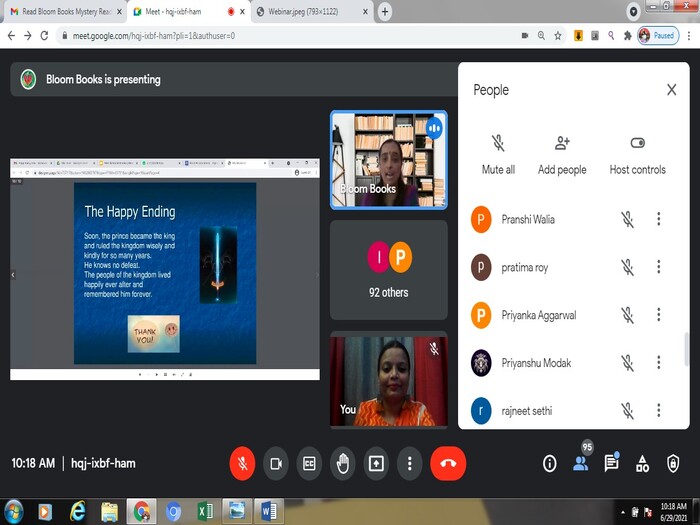The width and height of the screenshot is (700, 525).
Task: Reload the page
Action: (x=44, y=36)
